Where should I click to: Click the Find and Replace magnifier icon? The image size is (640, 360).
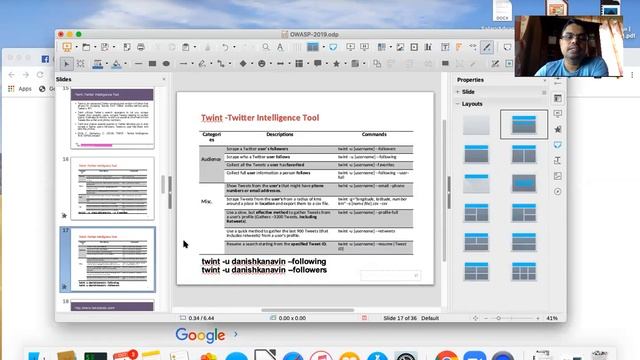click(266, 47)
